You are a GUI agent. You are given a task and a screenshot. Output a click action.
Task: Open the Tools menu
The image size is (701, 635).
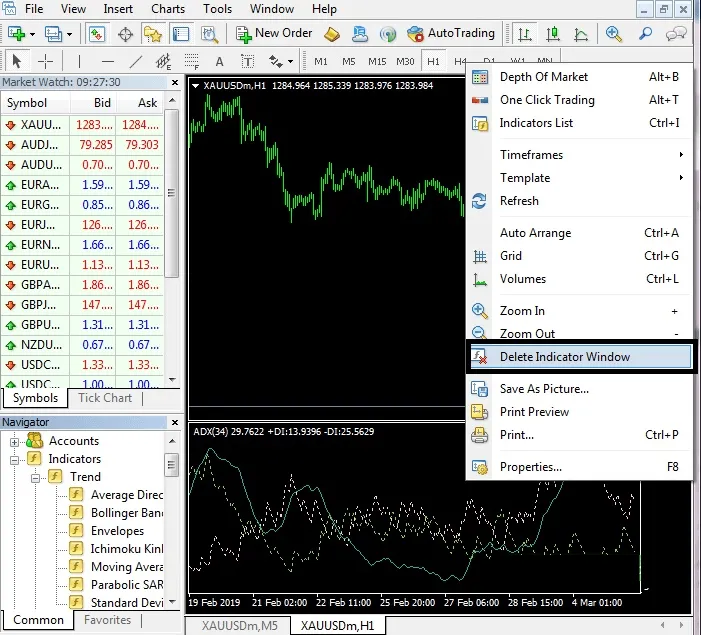point(217,9)
